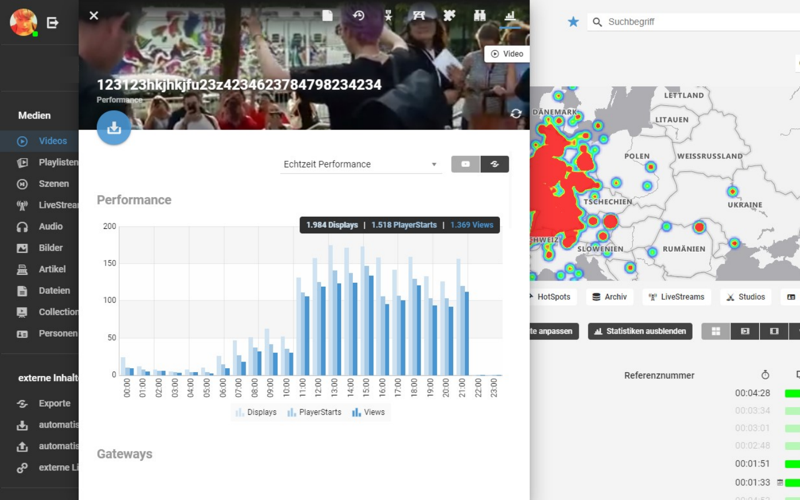Switch to the export source toggle
This screenshot has height=500, width=800.
coord(494,164)
